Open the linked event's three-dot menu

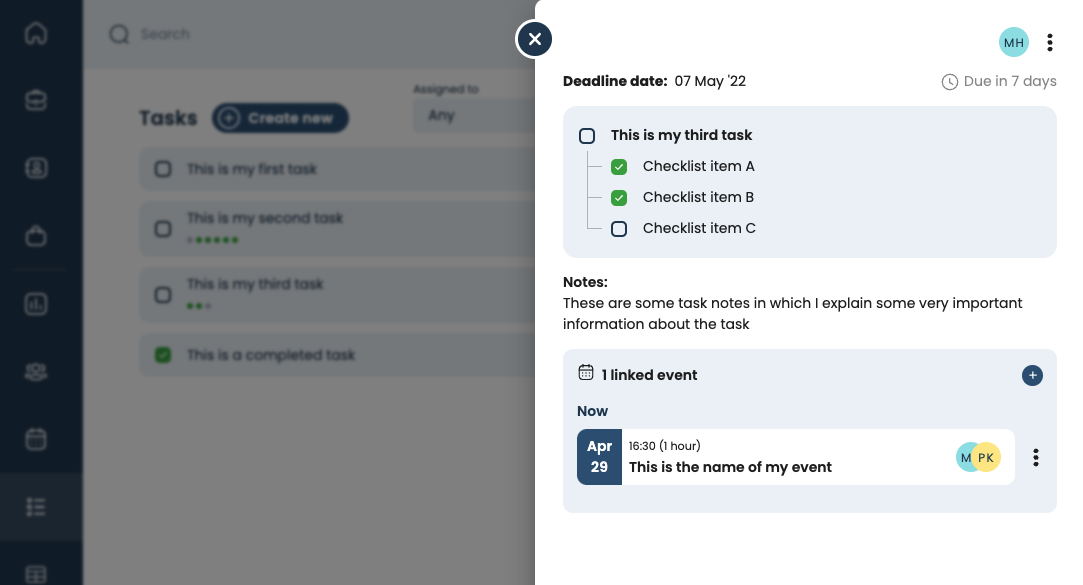1036,457
